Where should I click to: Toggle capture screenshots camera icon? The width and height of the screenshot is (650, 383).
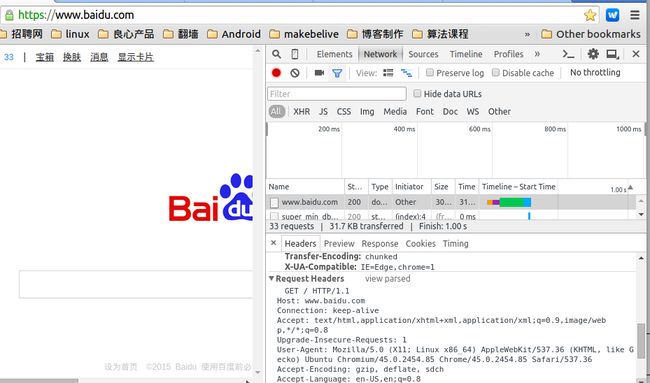pyautogui.click(x=319, y=73)
